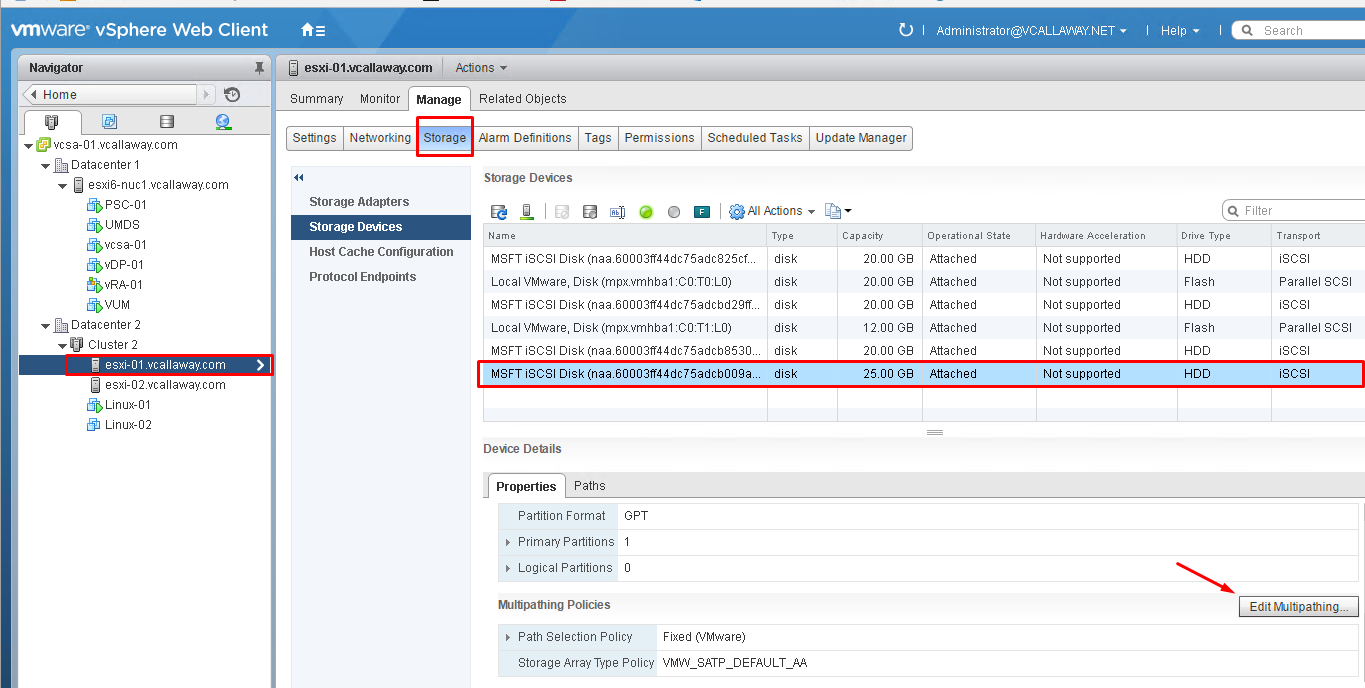Switch to the Alarm Definitions sub-tab

[x=525, y=138]
